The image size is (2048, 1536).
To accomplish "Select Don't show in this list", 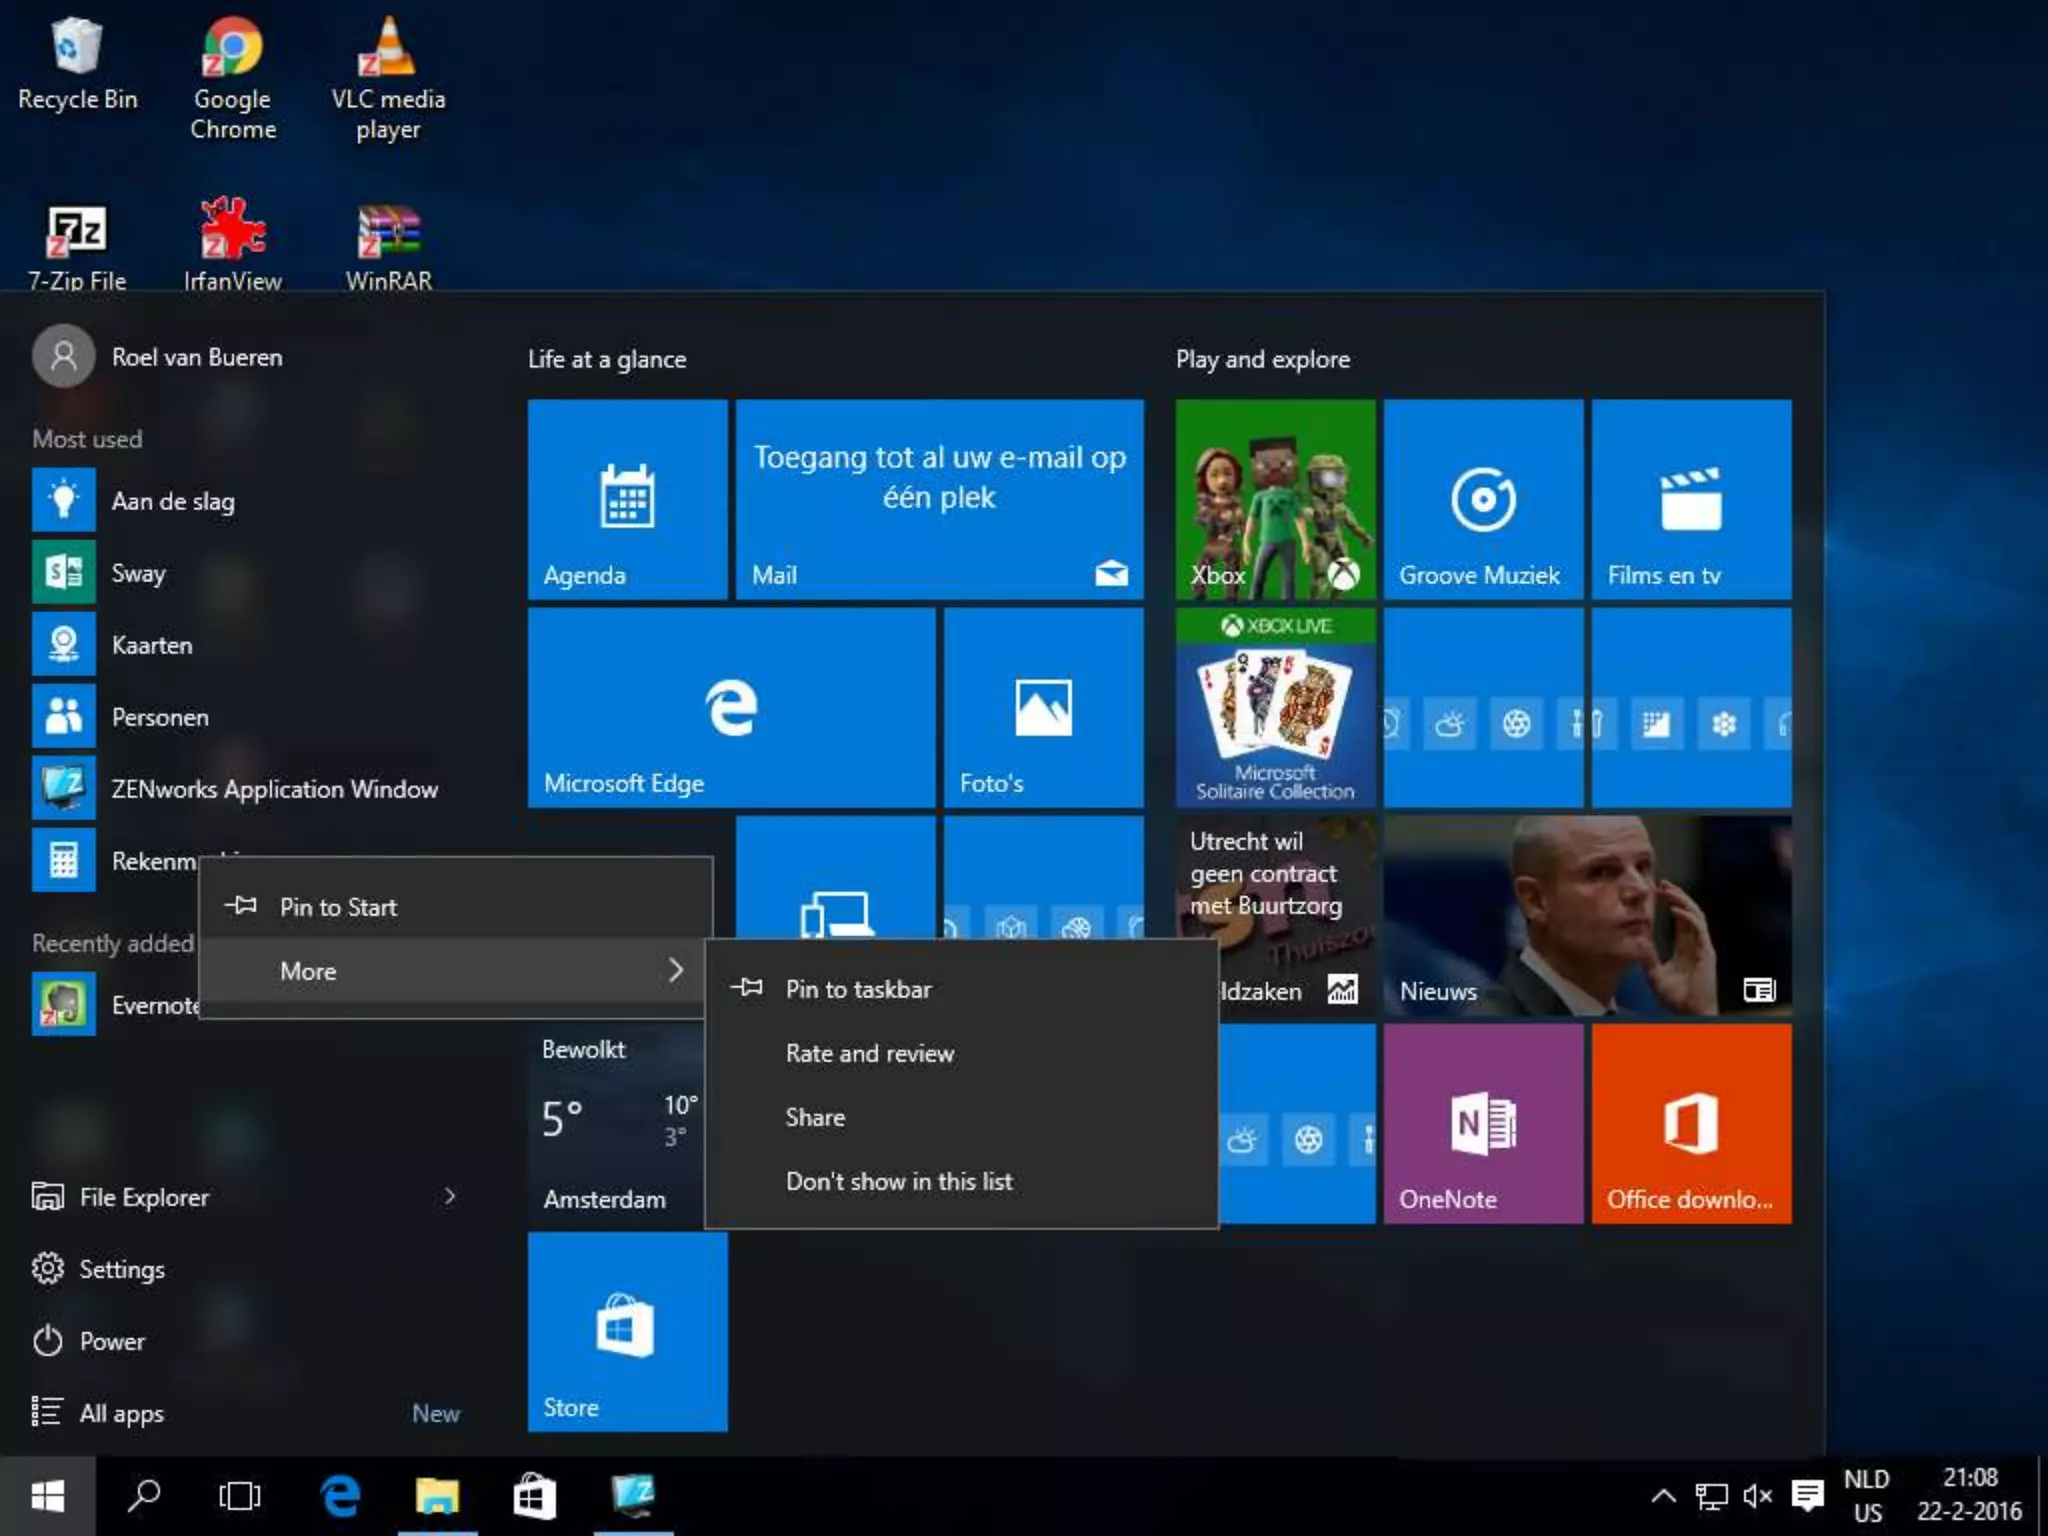I will [962, 1181].
